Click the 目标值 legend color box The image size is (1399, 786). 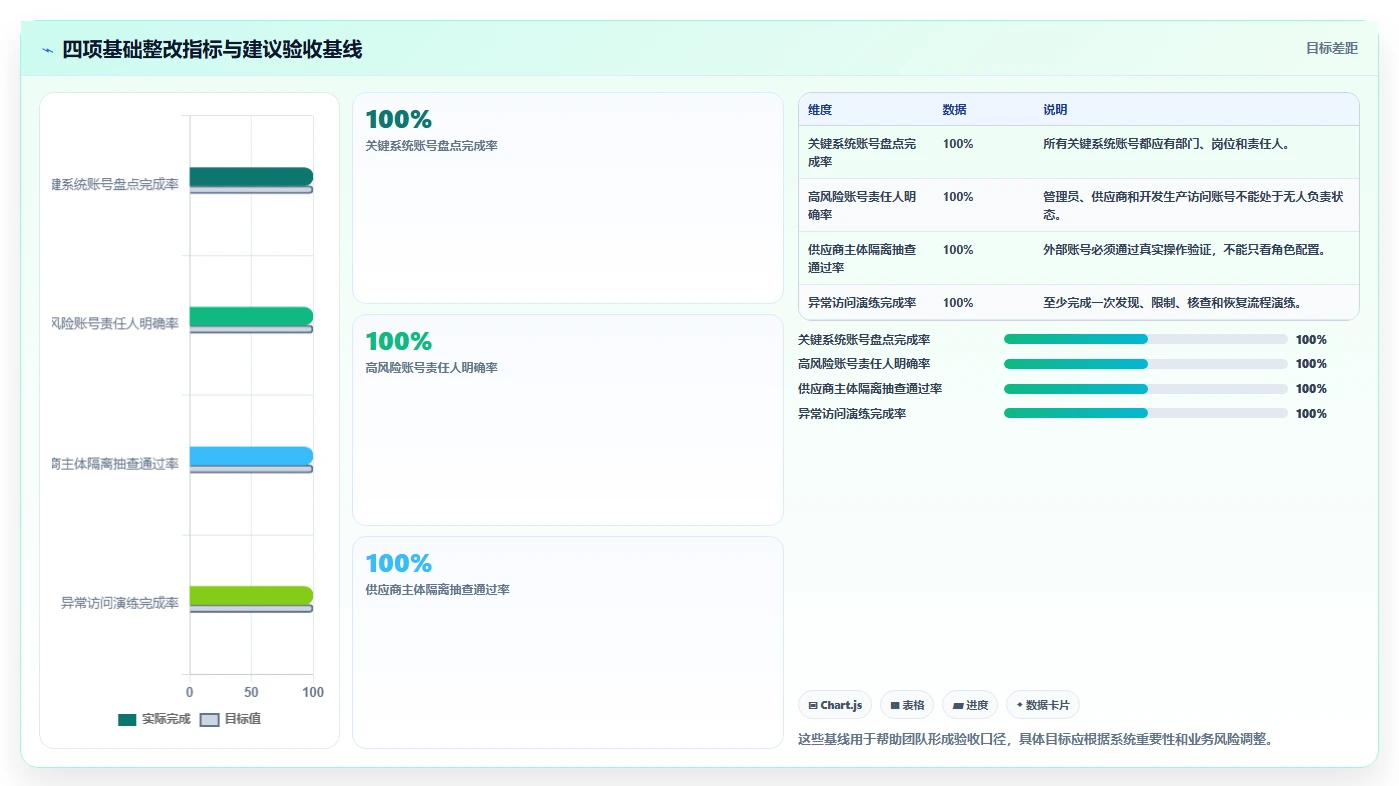[210, 720]
